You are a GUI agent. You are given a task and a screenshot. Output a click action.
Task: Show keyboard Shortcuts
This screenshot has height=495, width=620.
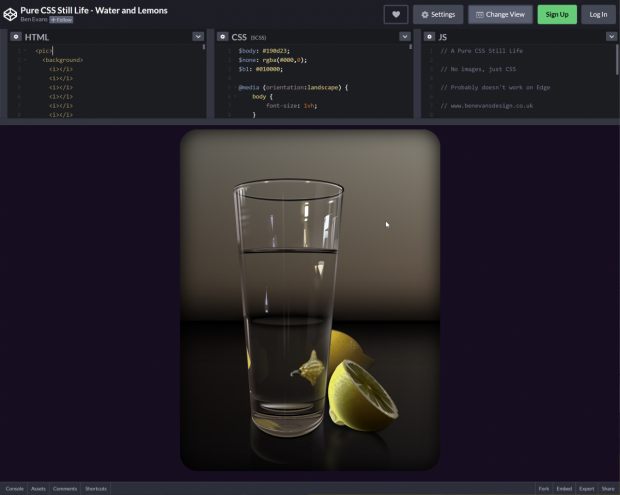point(96,488)
